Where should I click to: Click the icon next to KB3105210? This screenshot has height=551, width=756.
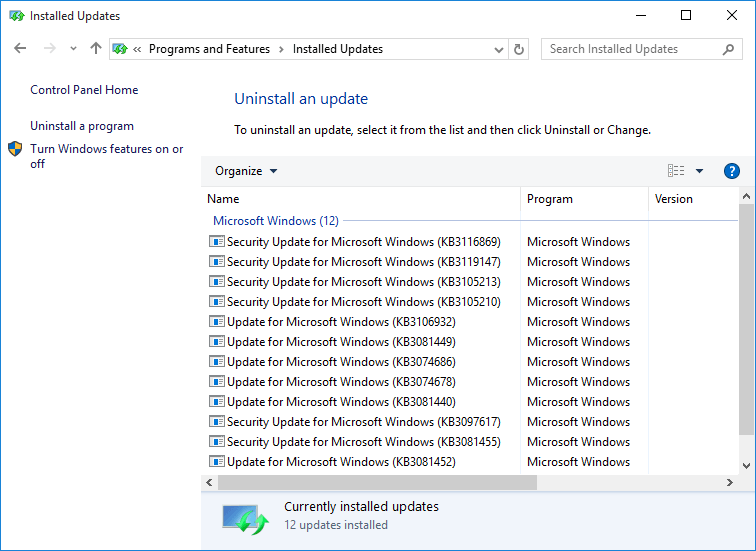[x=217, y=301]
